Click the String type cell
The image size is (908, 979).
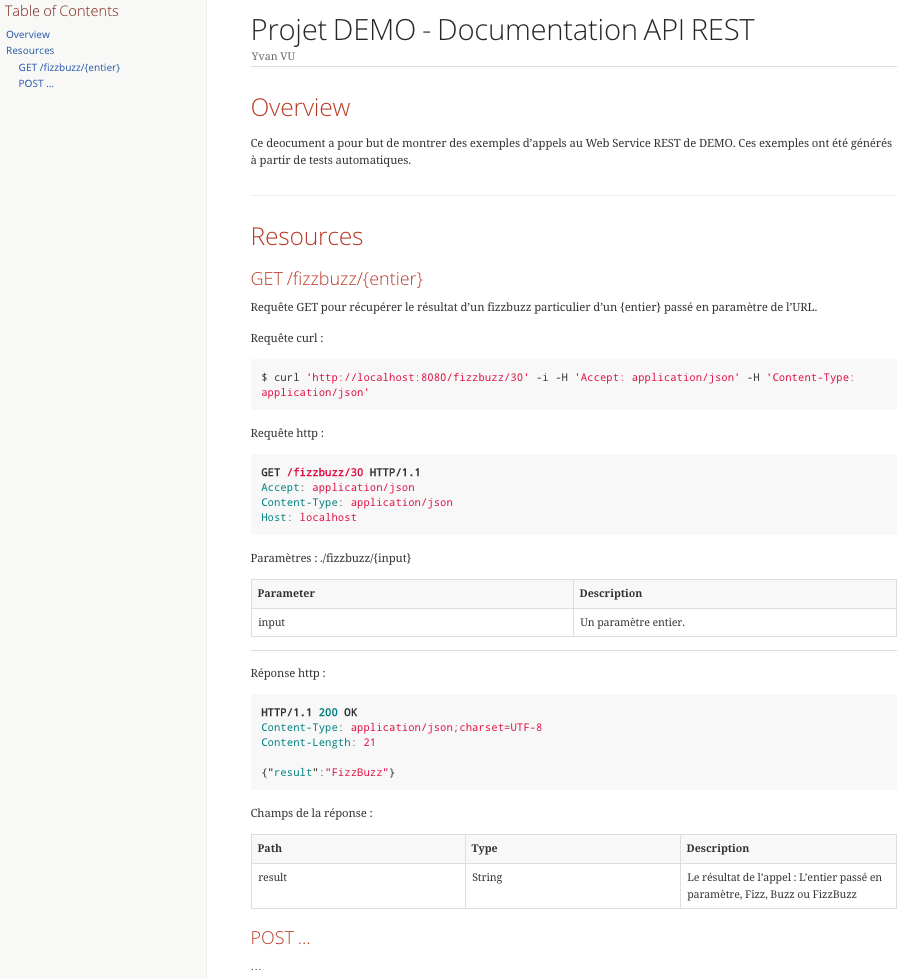(573, 886)
